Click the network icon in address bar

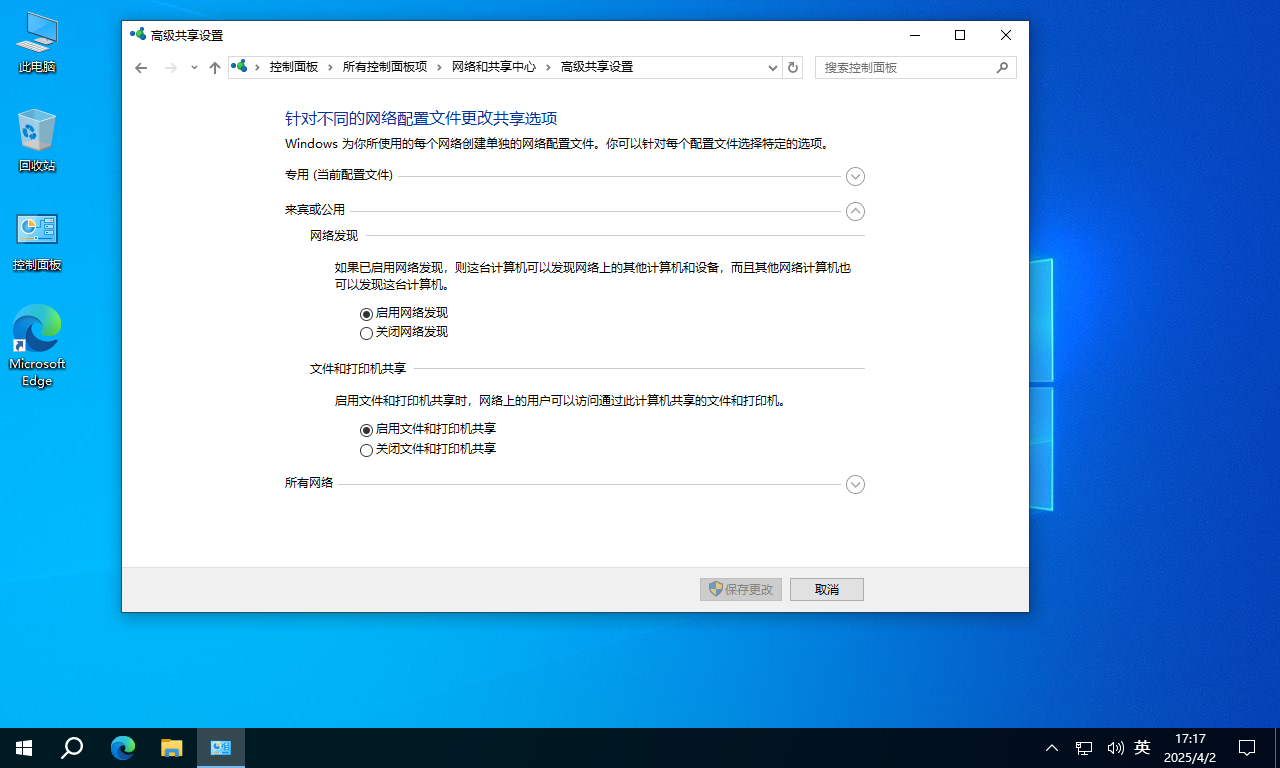(x=239, y=67)
